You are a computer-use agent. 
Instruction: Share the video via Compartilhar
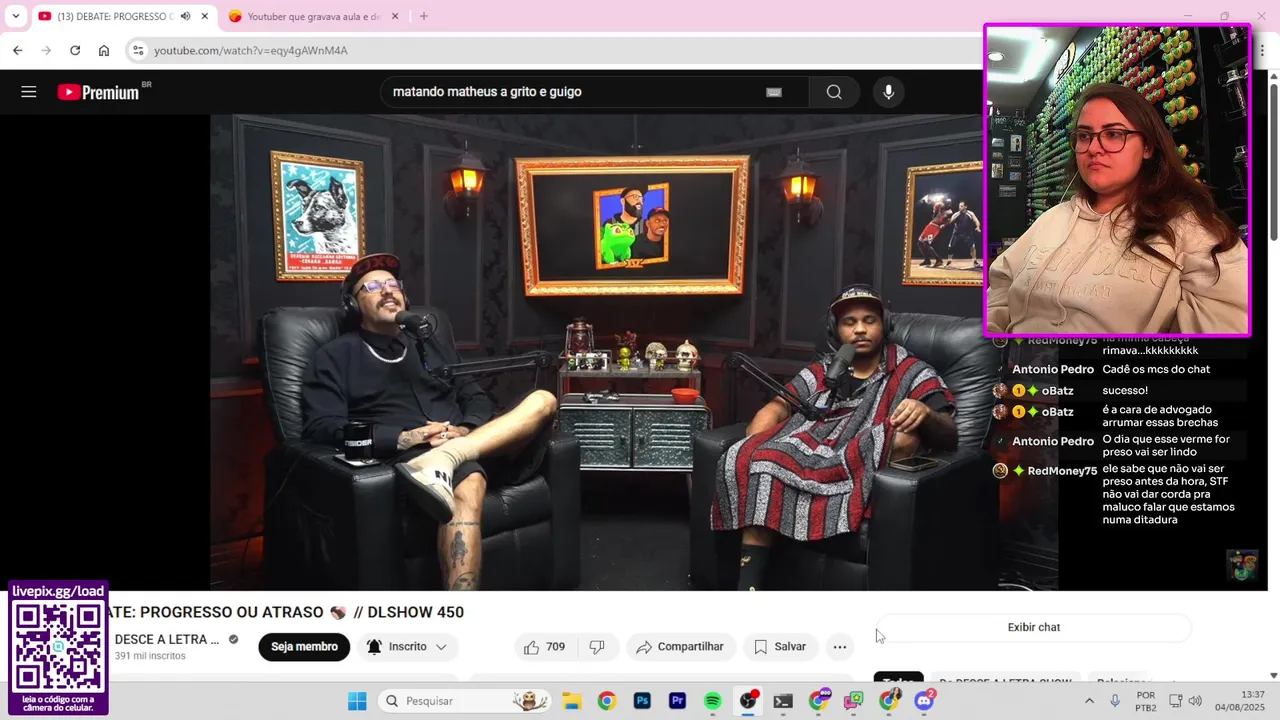point(680,647)
